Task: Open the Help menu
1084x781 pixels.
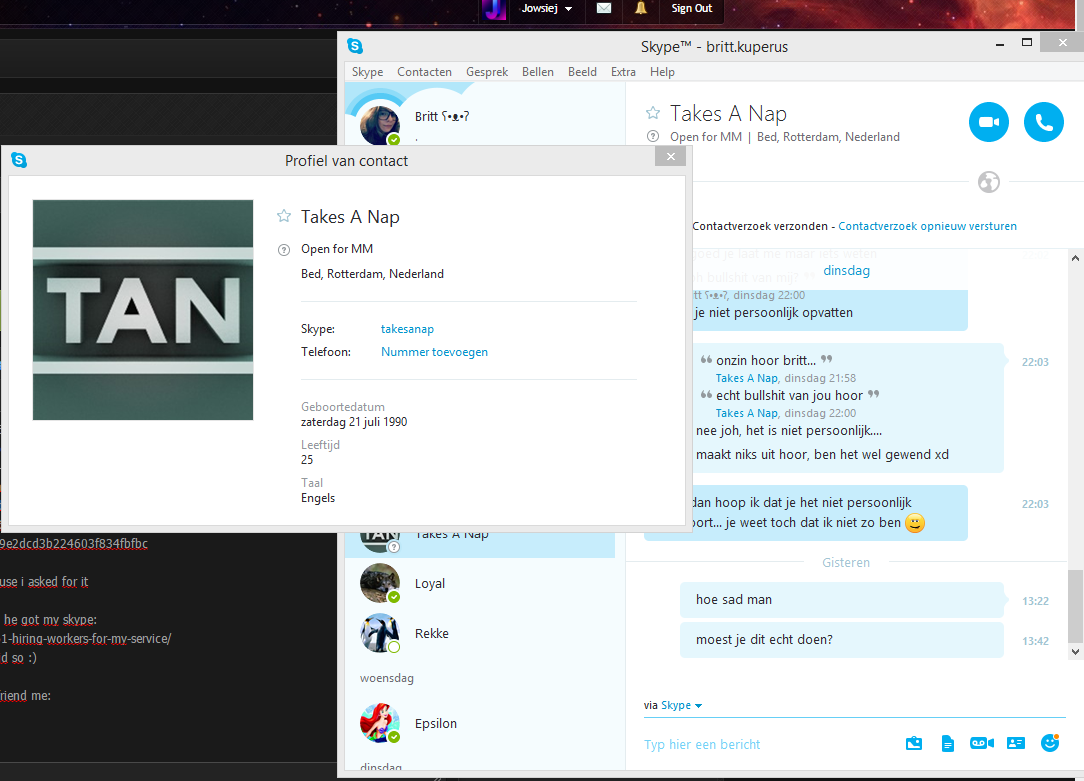Action: [x=662, y=72]
